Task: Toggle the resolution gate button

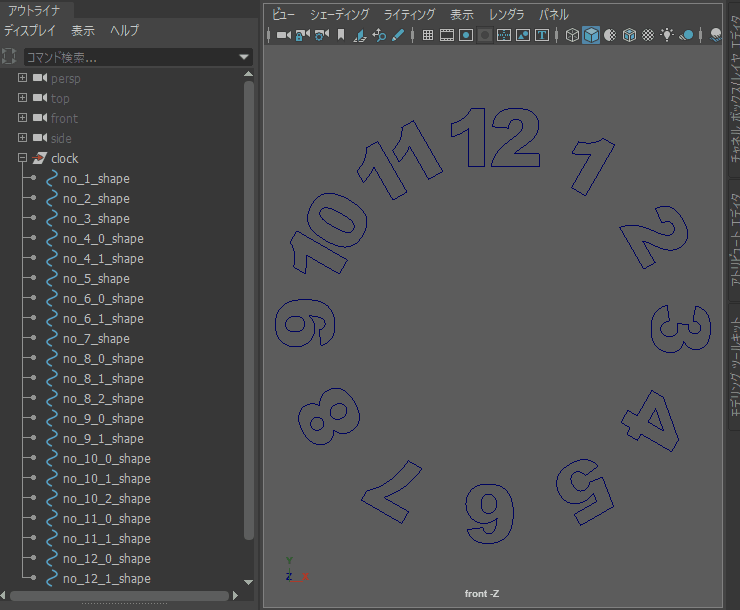Action: pos(466,35)
